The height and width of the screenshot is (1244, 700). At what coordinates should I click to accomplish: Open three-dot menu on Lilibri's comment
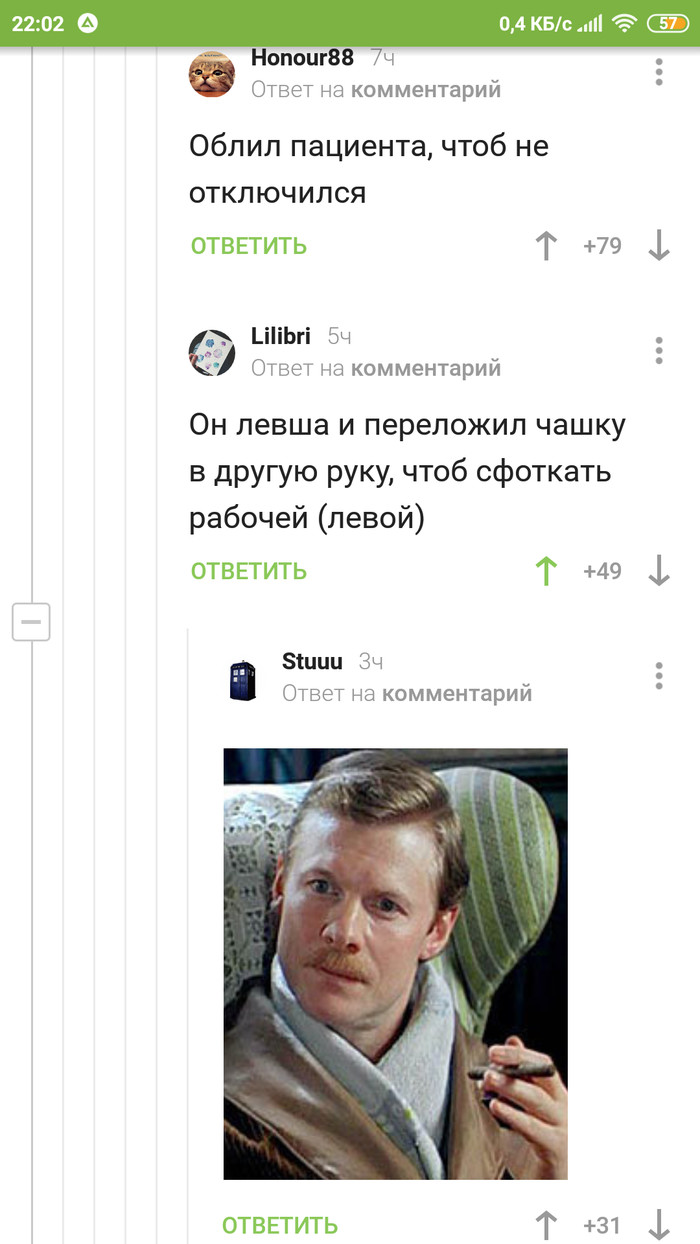point(659,351)
